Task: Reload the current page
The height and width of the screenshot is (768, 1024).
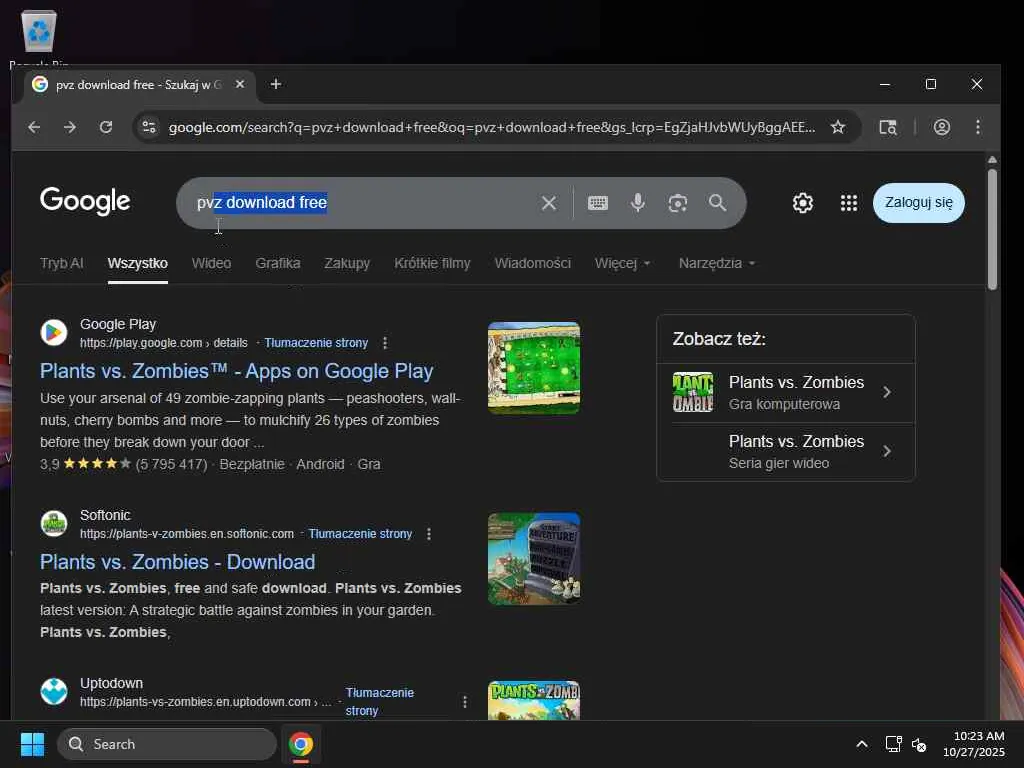Action: 106,127
